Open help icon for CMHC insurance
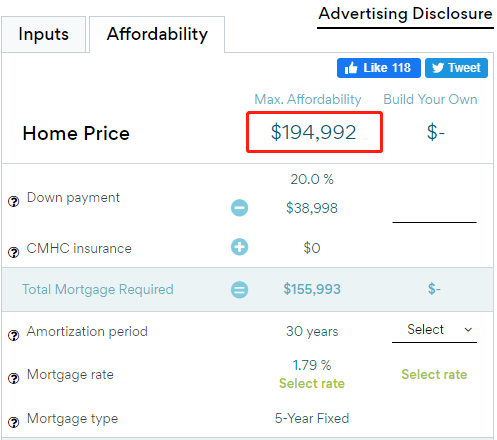 (14, 252)
